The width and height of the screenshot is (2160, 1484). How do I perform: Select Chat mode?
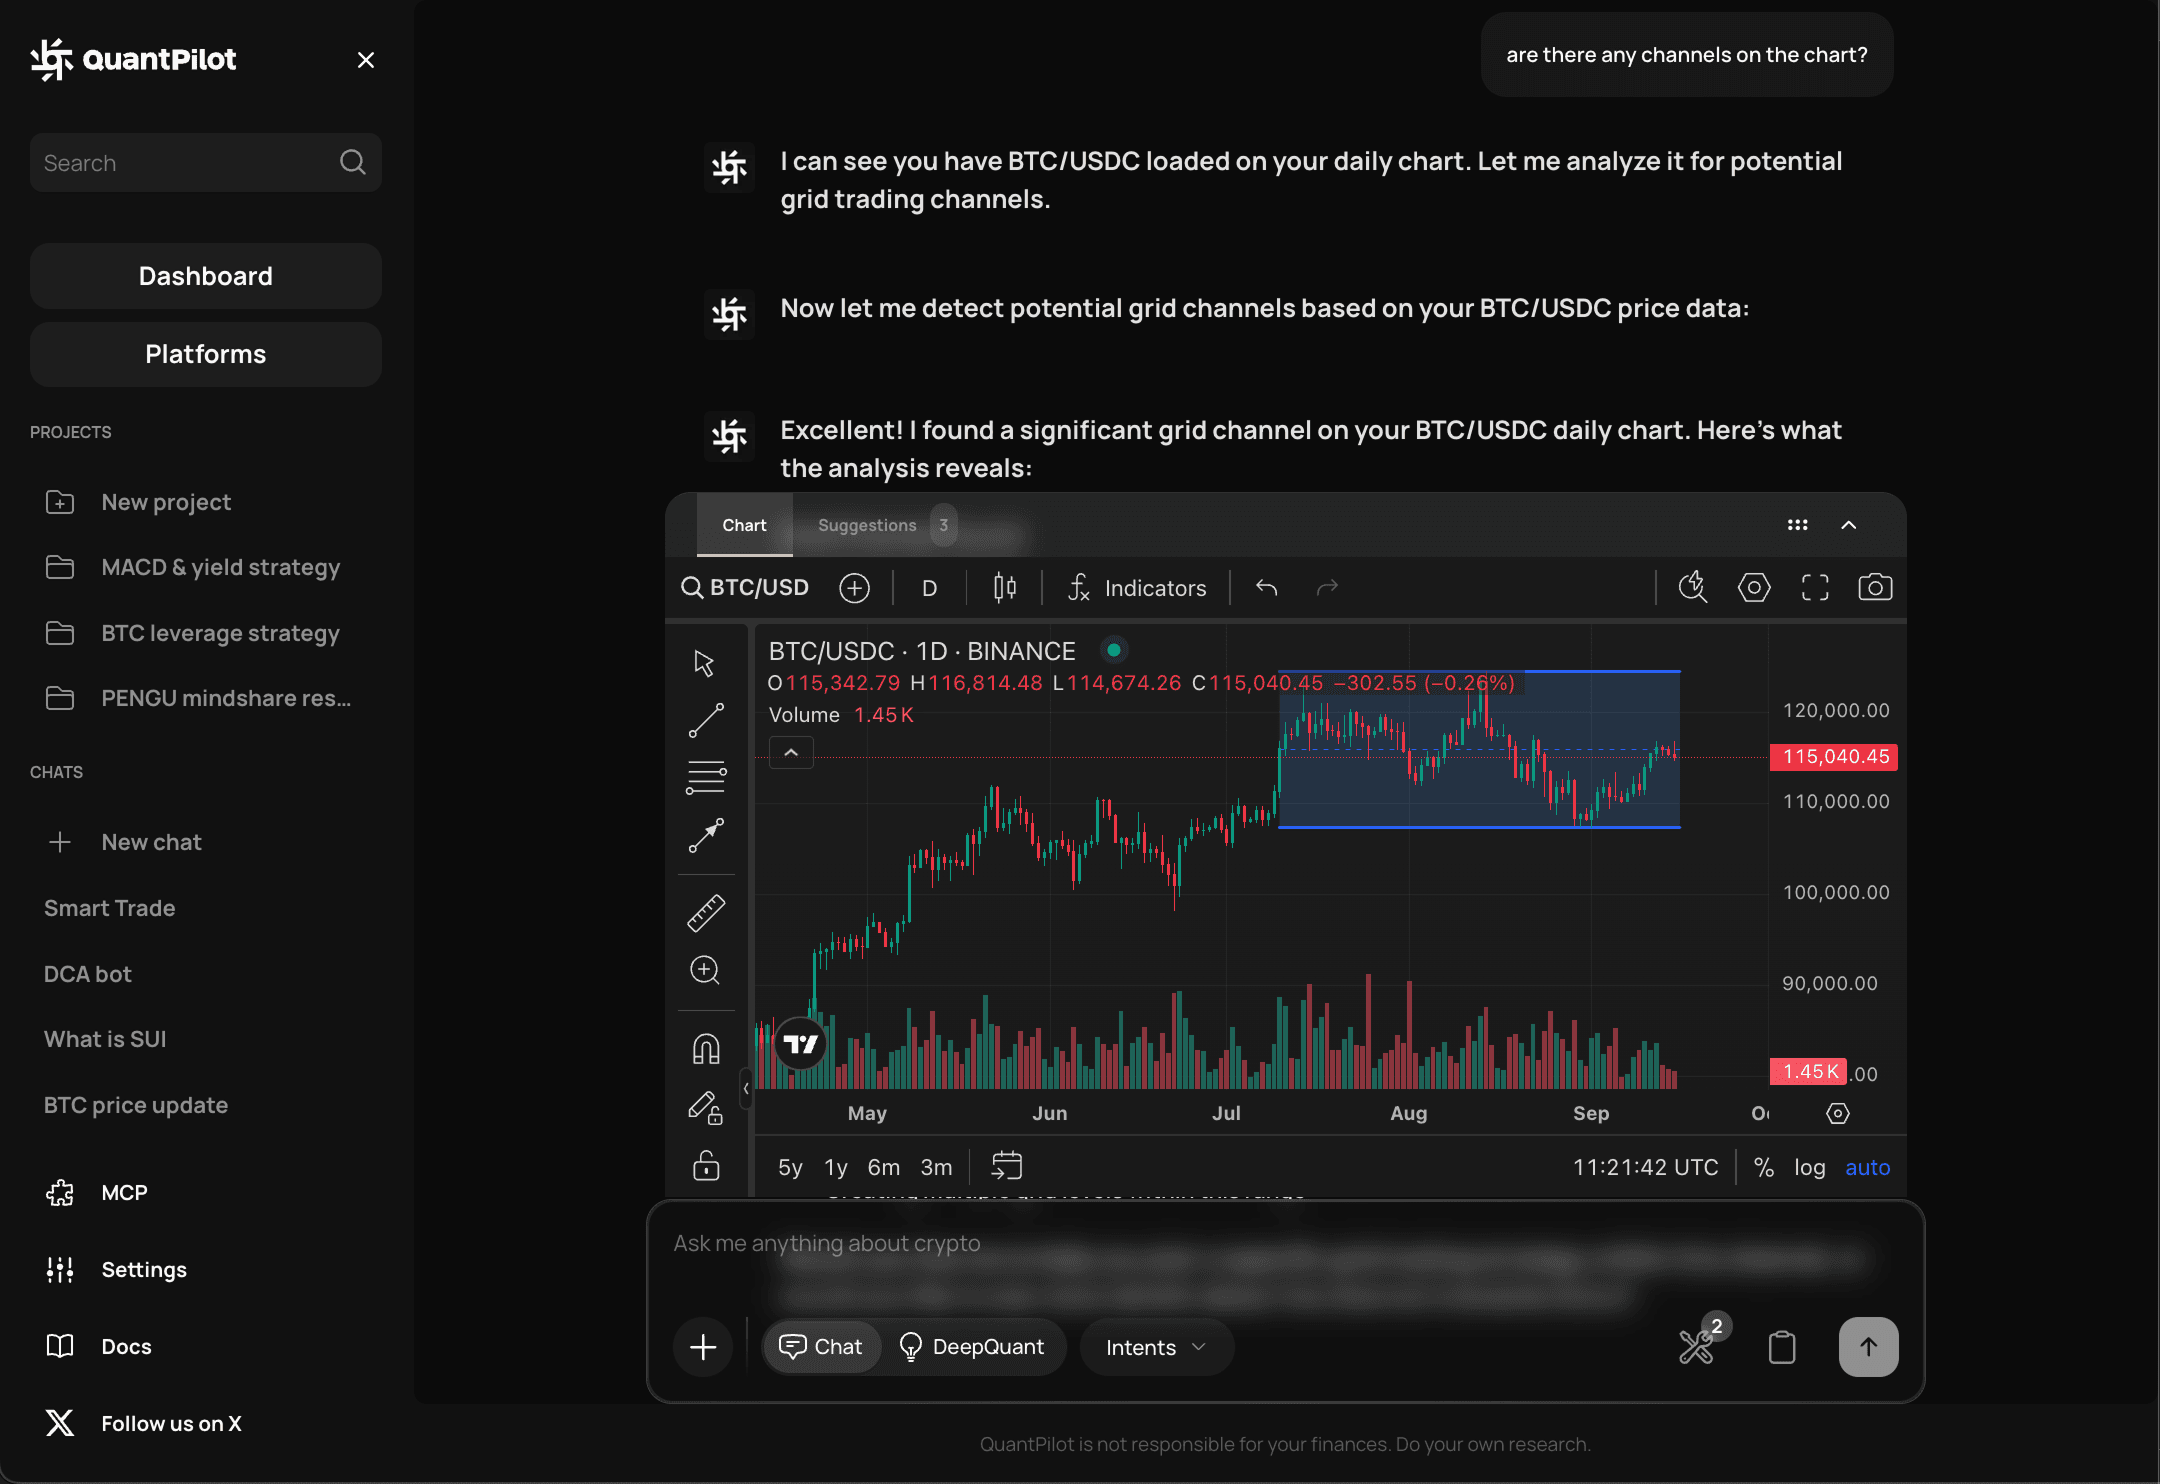point(821,1347)
